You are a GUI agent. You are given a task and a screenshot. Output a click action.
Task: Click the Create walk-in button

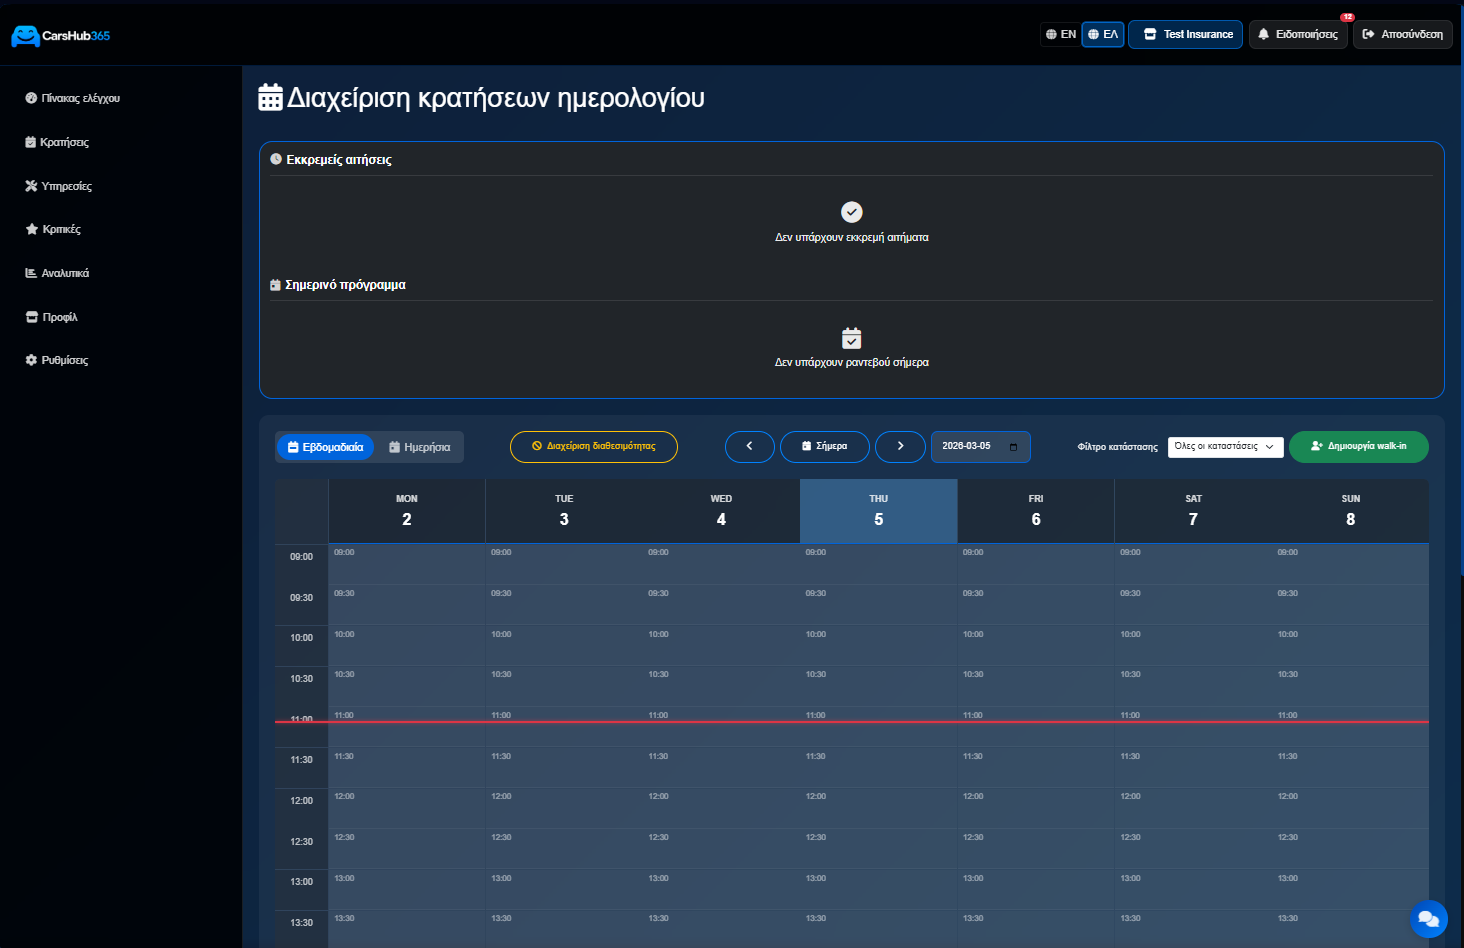pyautogui.click(x=1358, y=447)
